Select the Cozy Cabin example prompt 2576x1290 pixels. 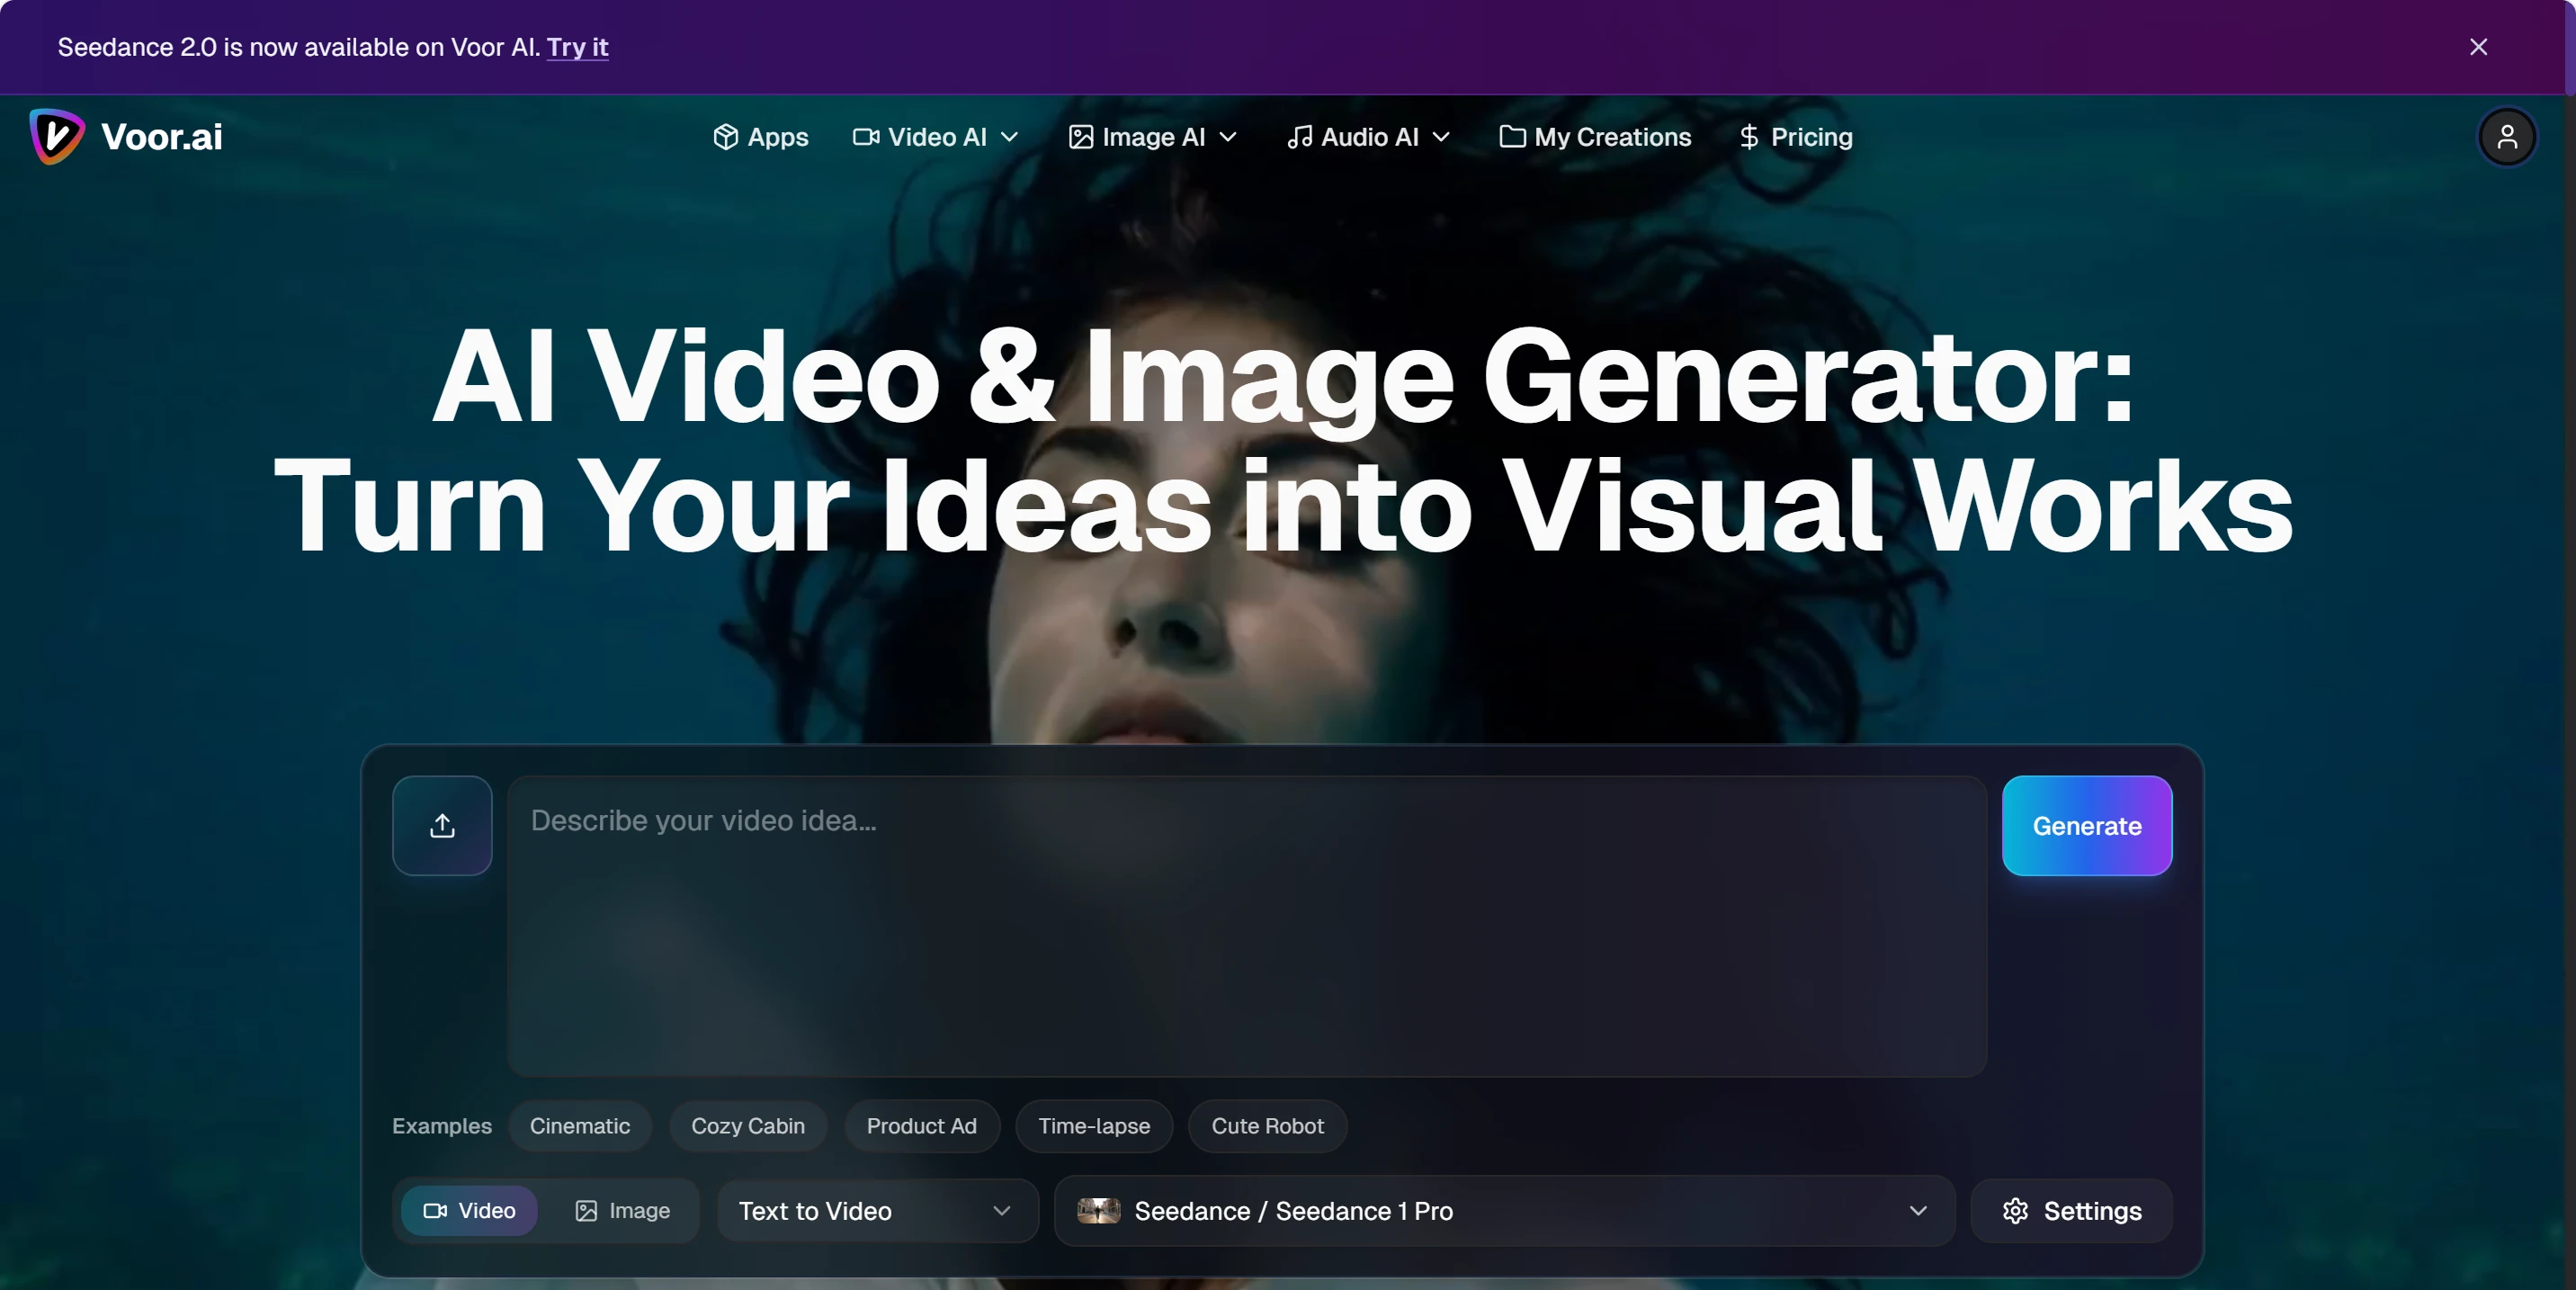coord(747,1126)
